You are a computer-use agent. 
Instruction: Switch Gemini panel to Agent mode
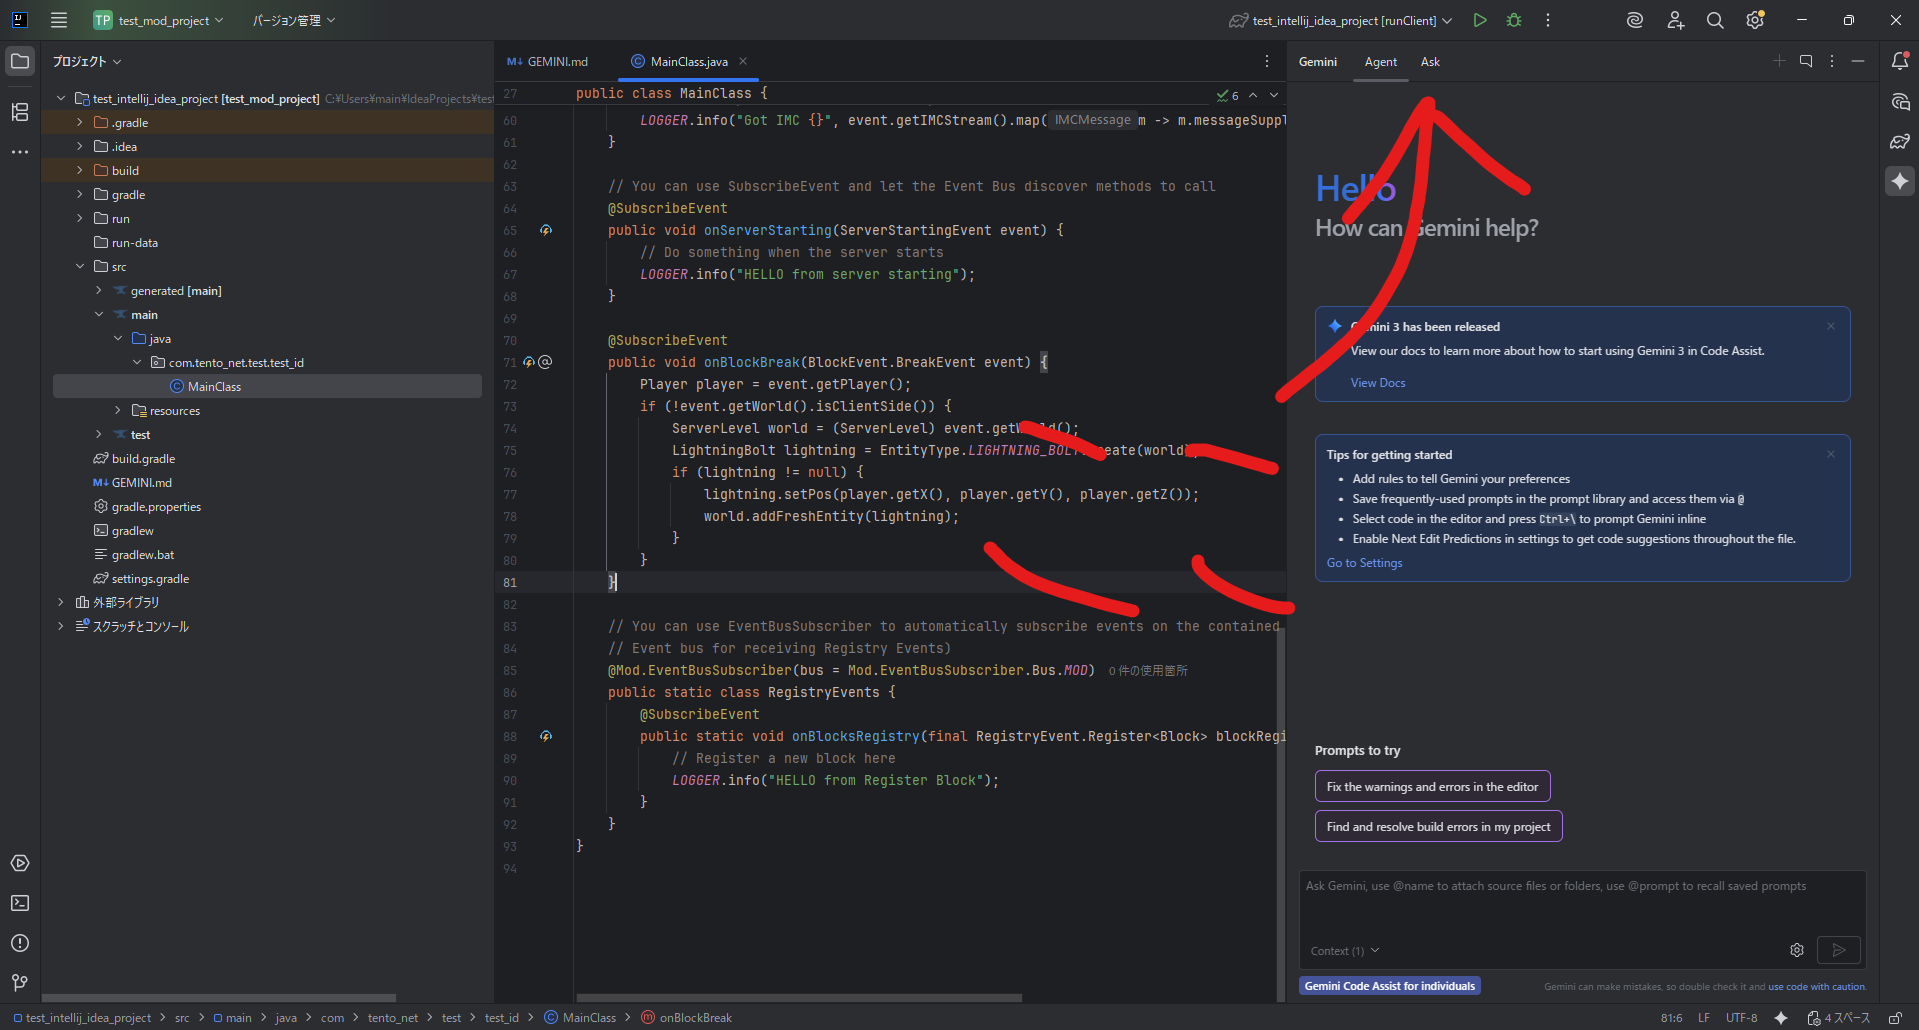click(x=1380, y=62)
